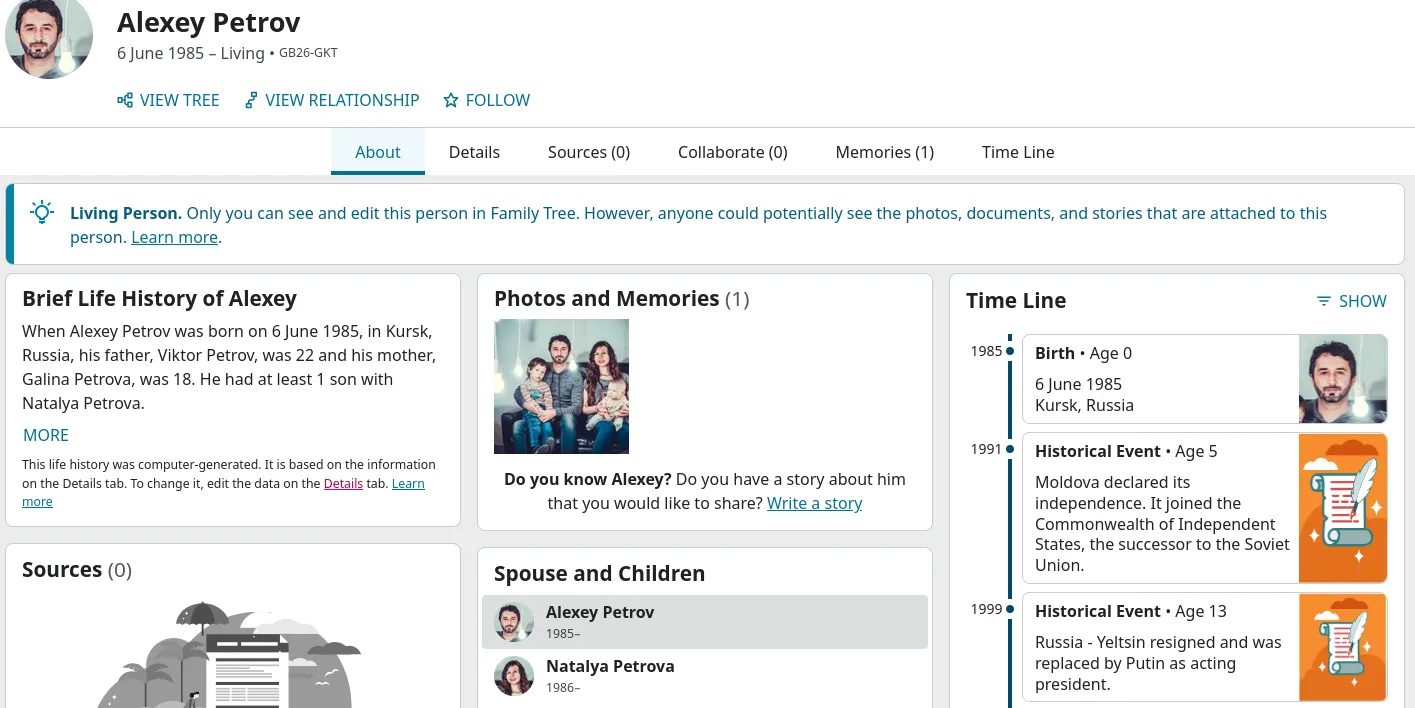1415x708 pixels.
Task: Open the Learn more link in the banner
Action: (174, 237)
